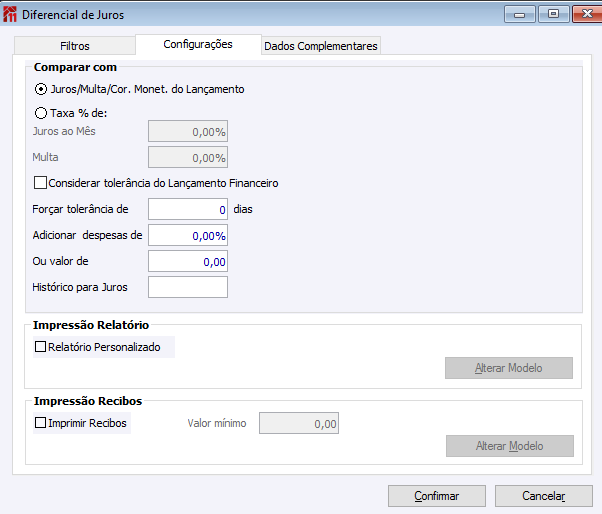Close the Diferencial de Juros window
The width and height of the screenshot is (602, 514).
coord(587,14)
